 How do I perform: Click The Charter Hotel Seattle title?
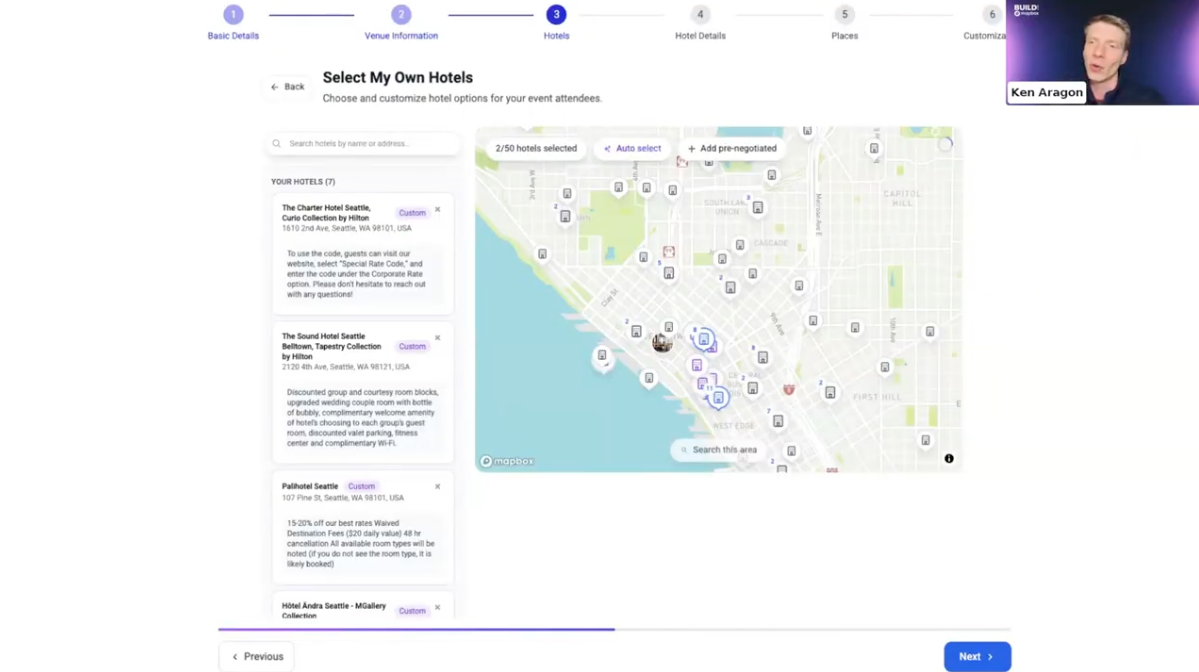(x=326, y=213)
